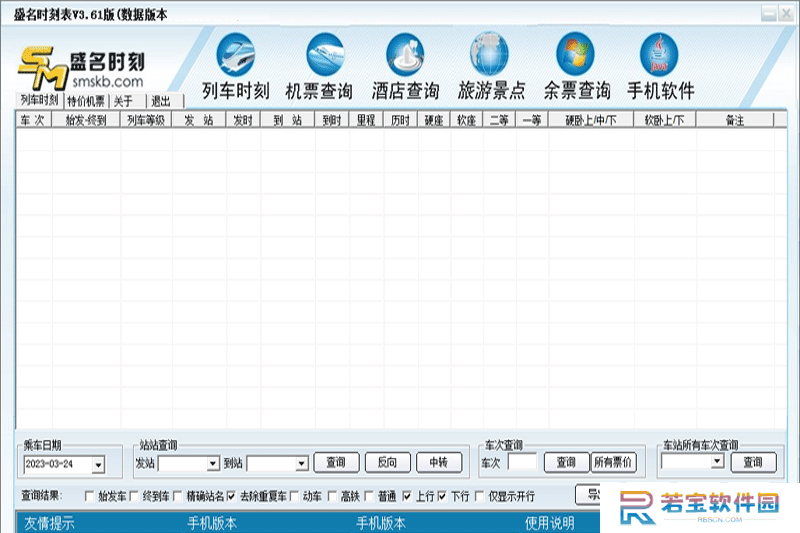The image size is (800, 533).
Task: Click the 硬卧上/中/下 column header
Action: pos(591,120)
